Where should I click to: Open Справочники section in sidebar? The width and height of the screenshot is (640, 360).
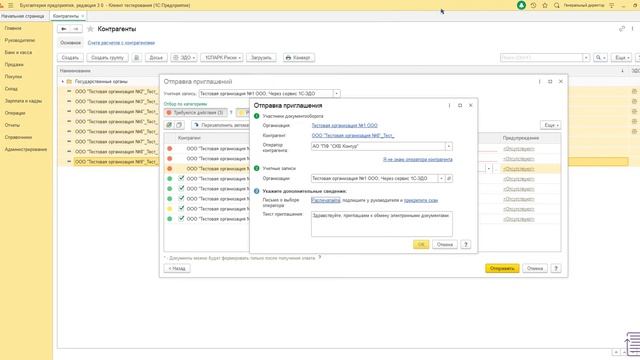click(x=18, y=137)
